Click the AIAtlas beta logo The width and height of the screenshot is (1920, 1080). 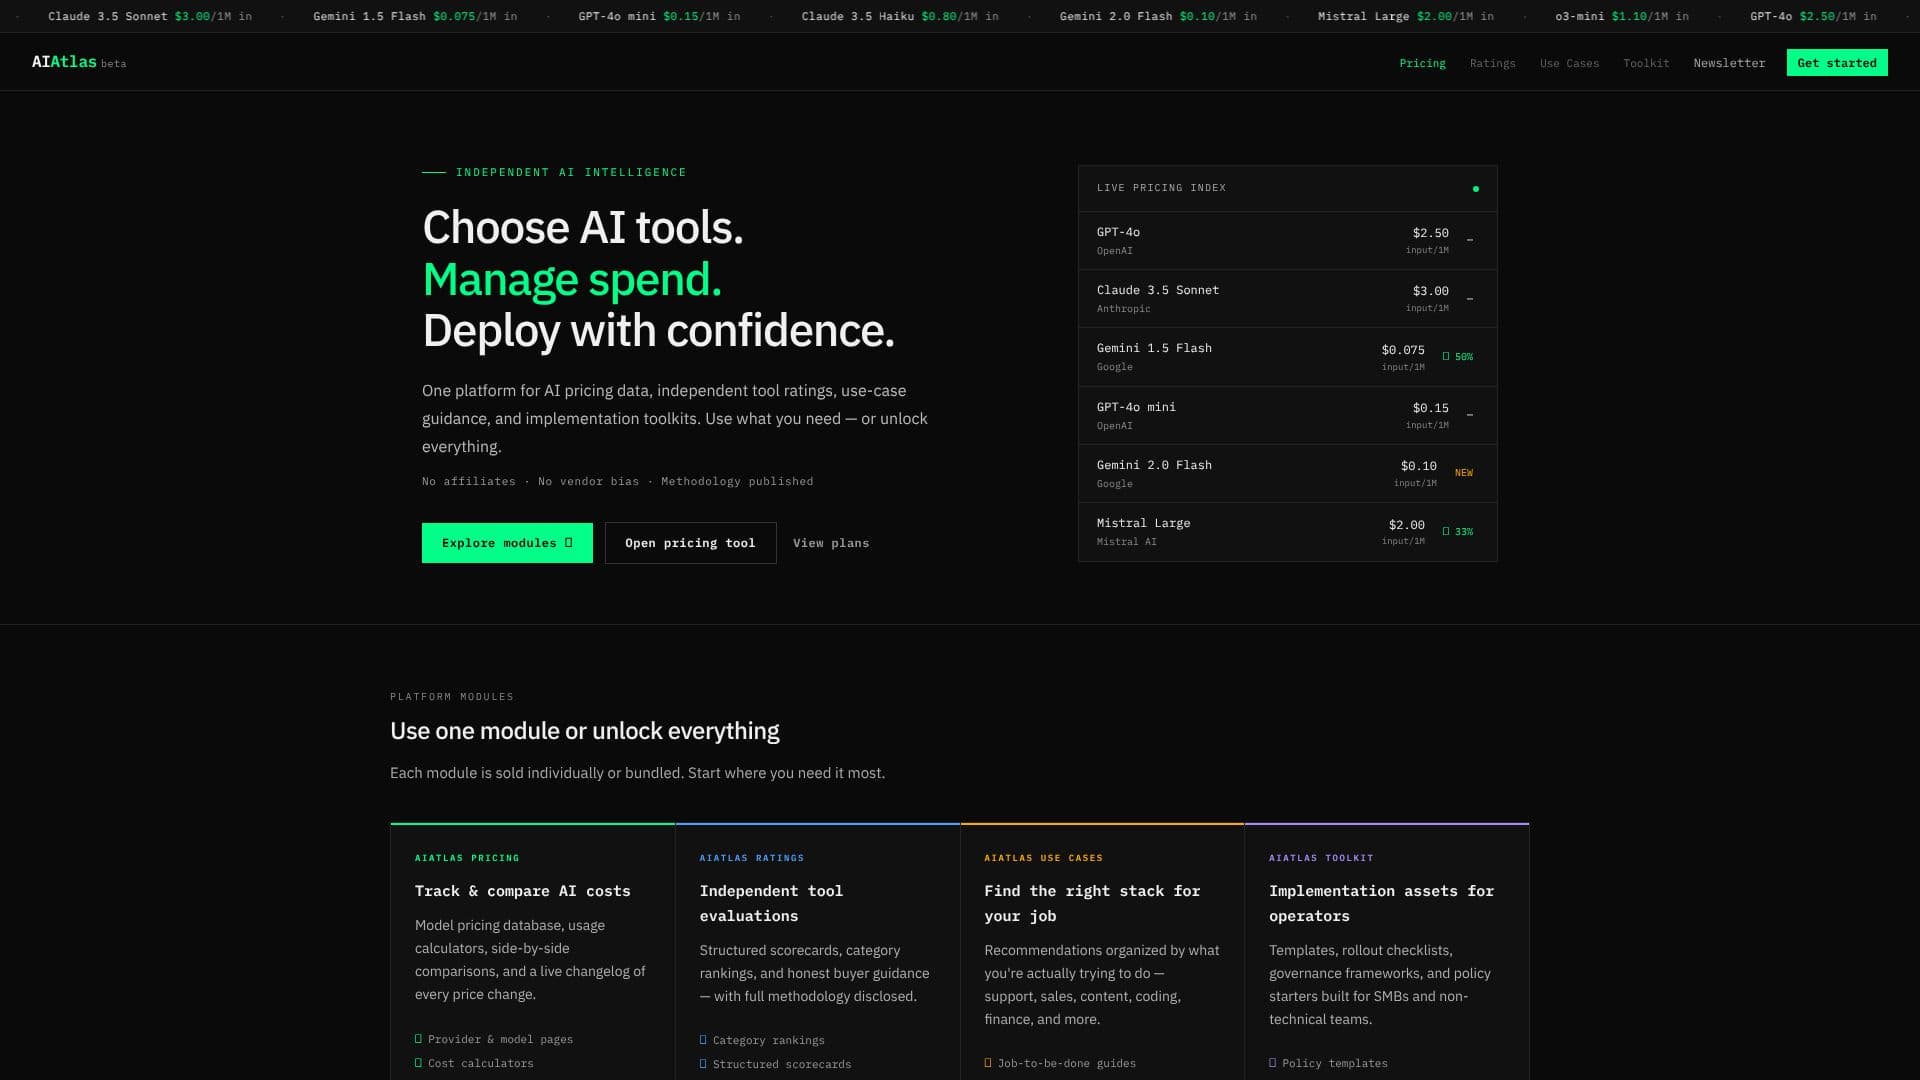click(x=79, y=62)
